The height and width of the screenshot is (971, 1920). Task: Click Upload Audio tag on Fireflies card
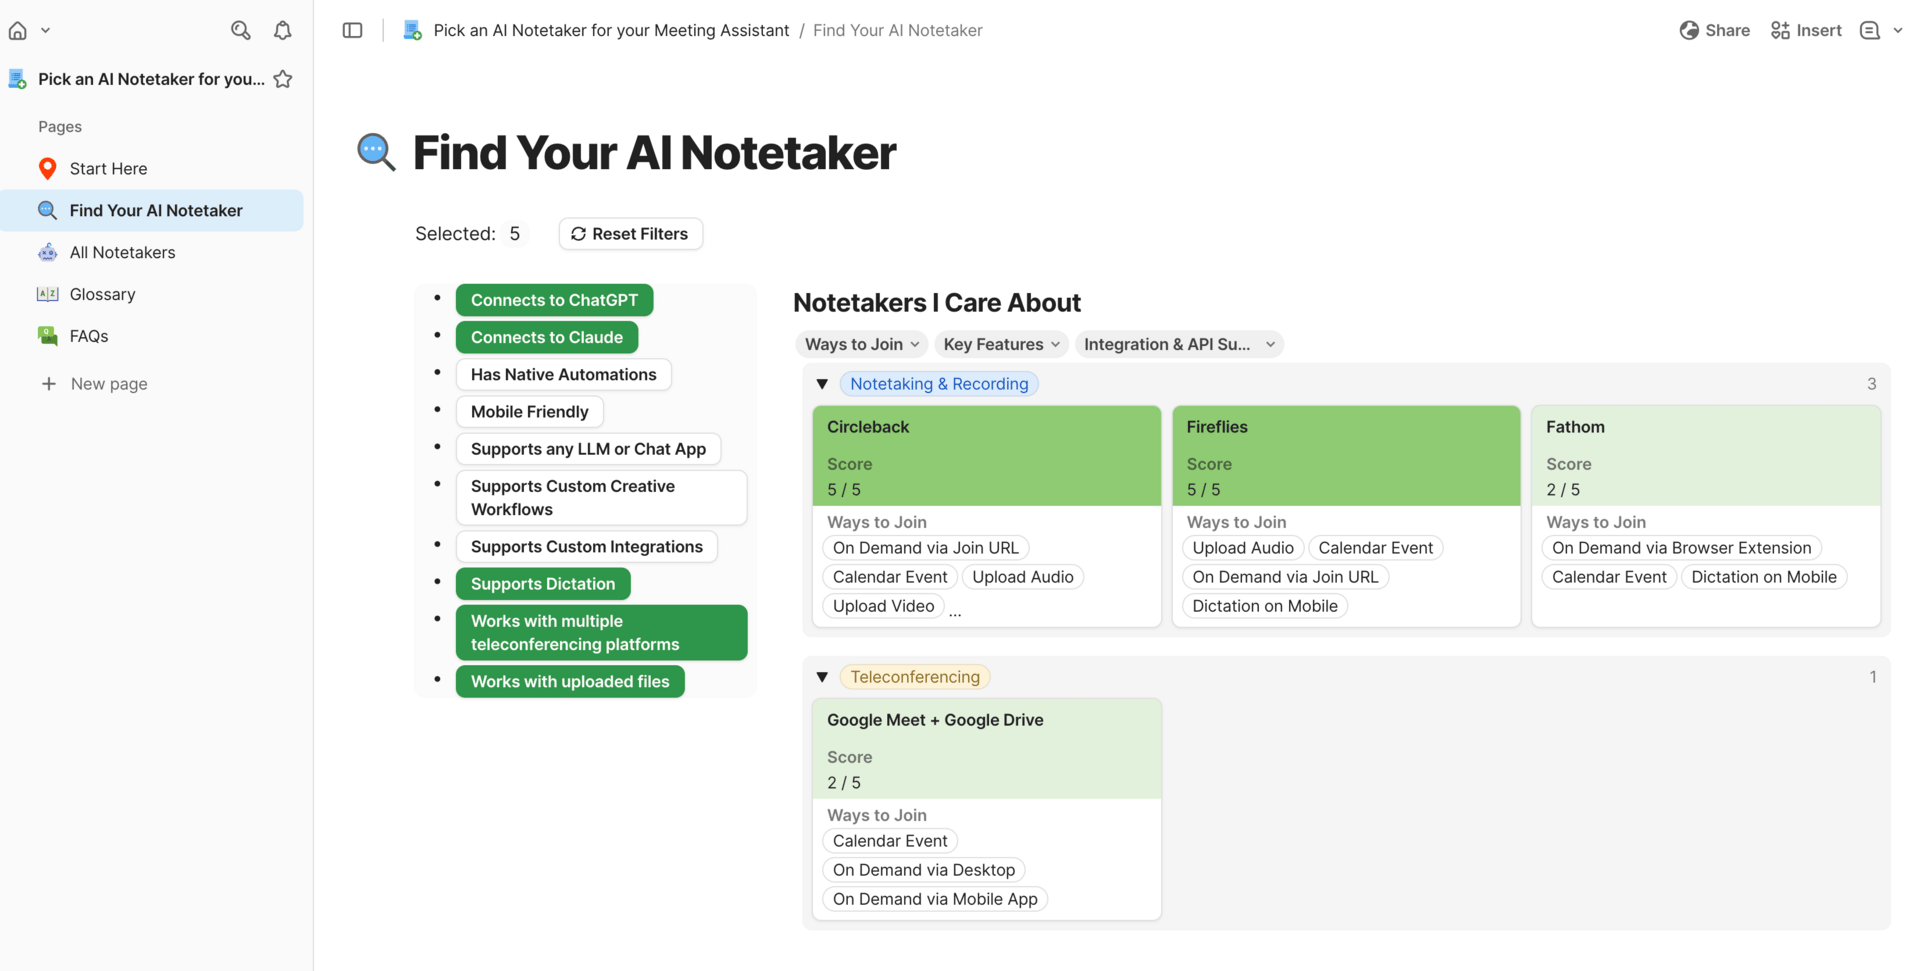(x=1242, y=548)
